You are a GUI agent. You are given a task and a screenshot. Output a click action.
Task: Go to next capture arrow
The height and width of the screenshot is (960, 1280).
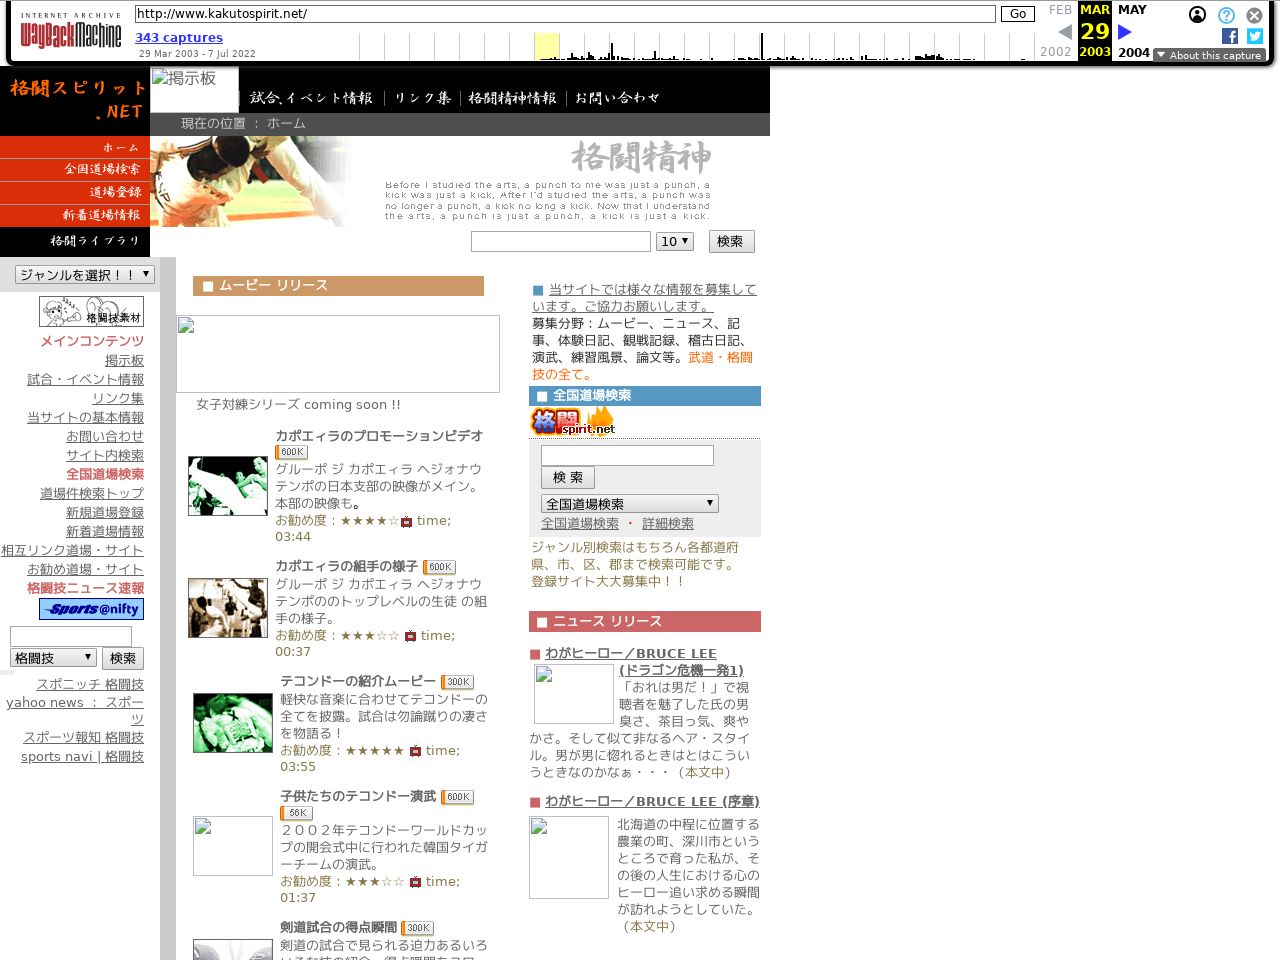click(1124, 32)
